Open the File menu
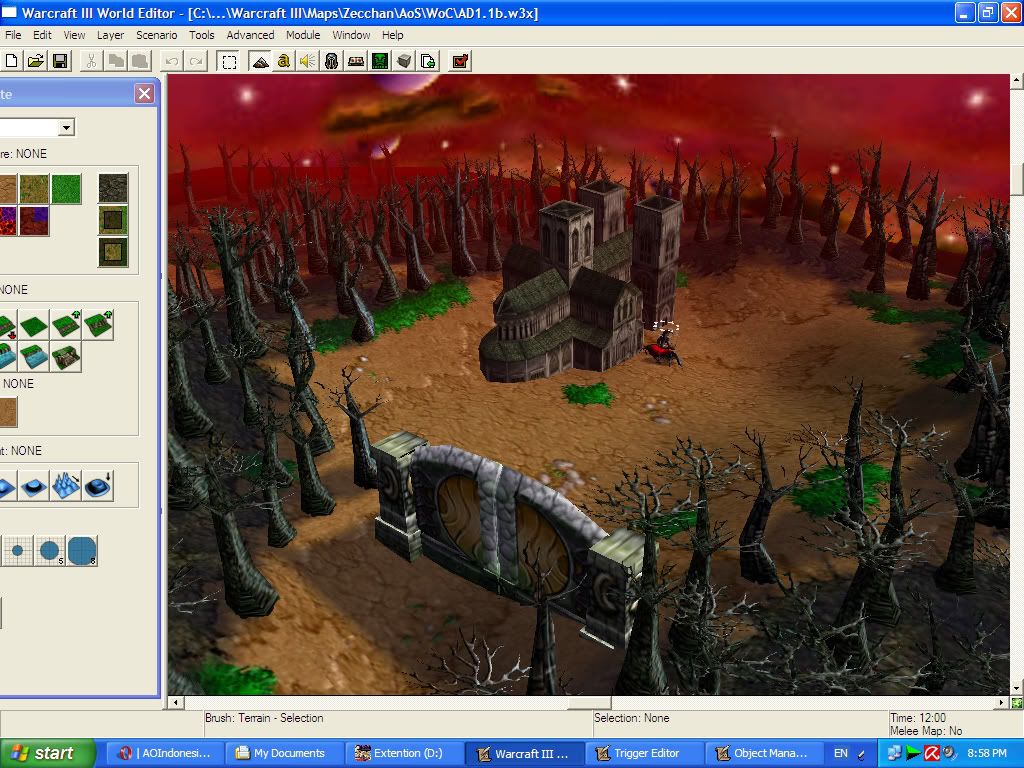 (13, 35)
